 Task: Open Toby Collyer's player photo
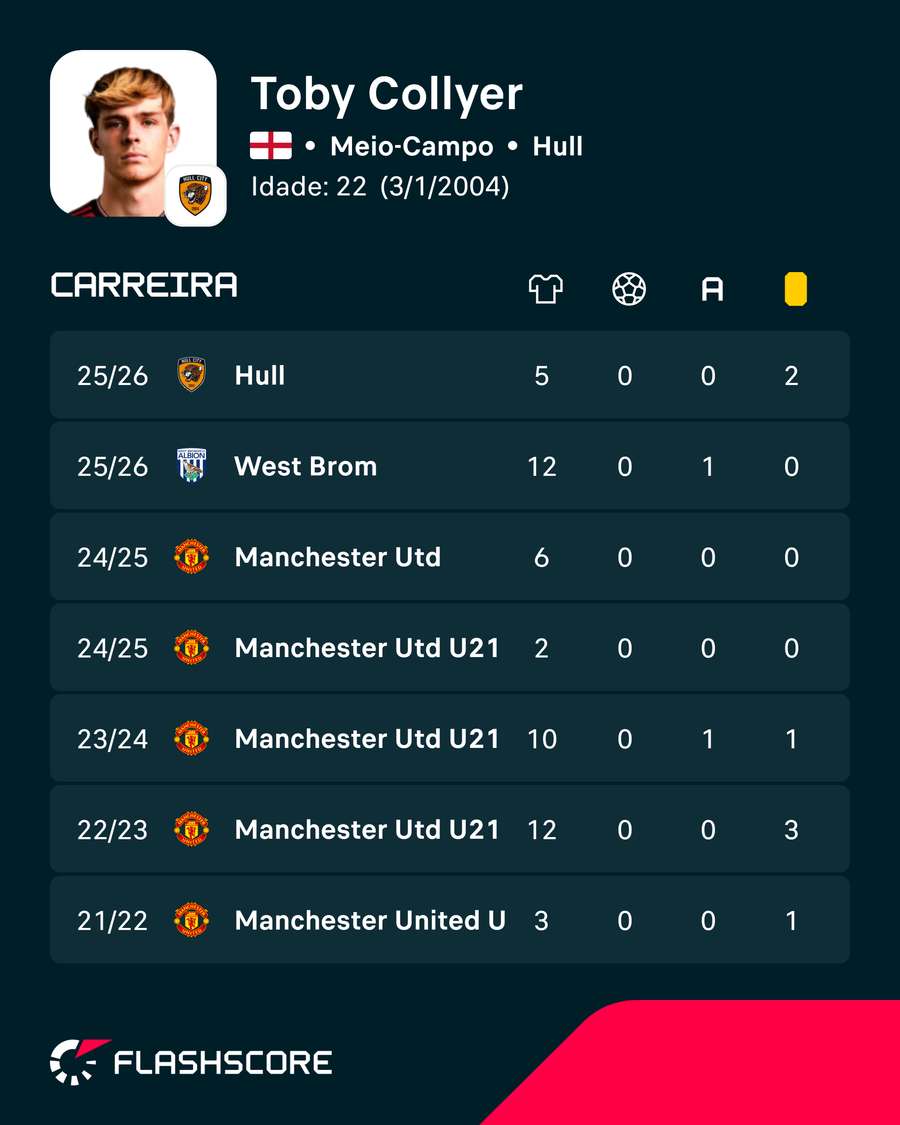(x=133, y=133)
